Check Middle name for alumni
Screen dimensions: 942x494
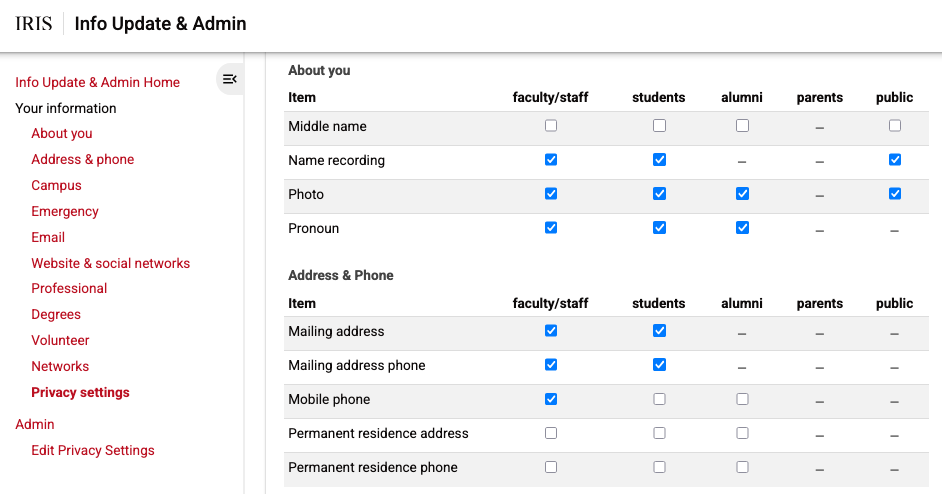pyautogui.click(x=743, y=126)
